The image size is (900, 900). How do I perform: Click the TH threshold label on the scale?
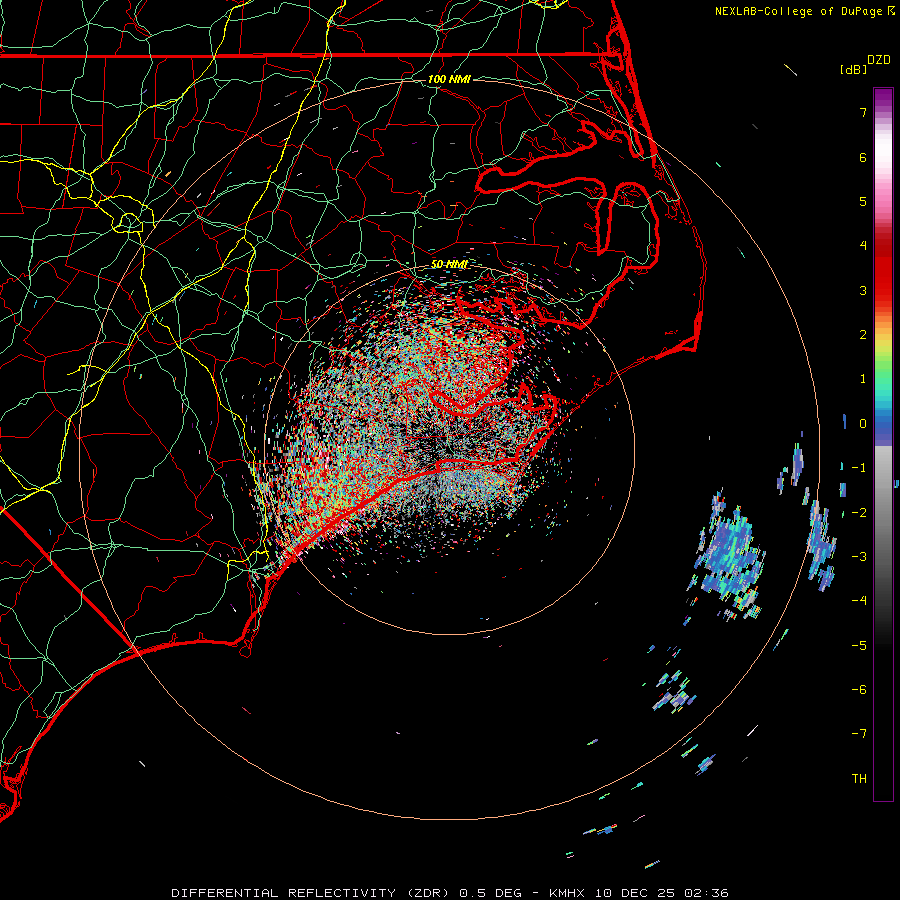859,779
